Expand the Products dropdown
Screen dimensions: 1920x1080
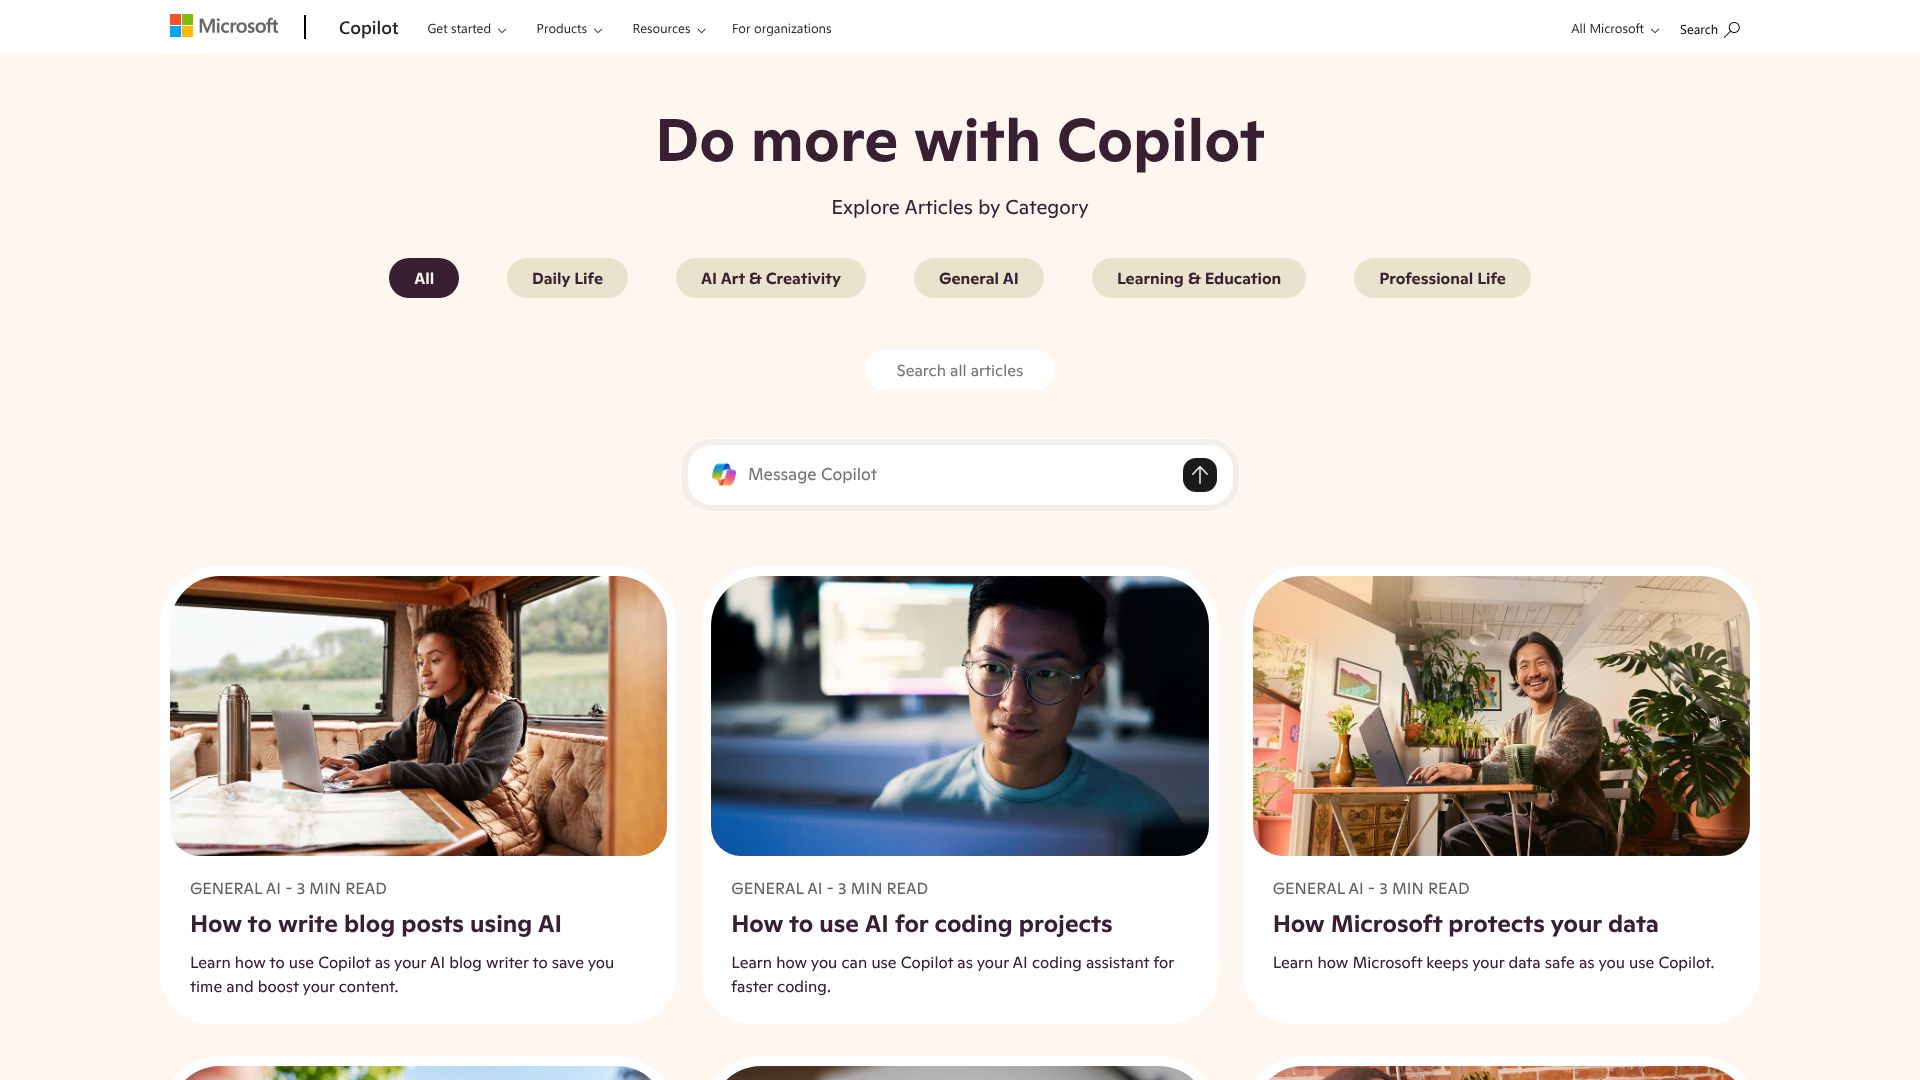[569, 29]
